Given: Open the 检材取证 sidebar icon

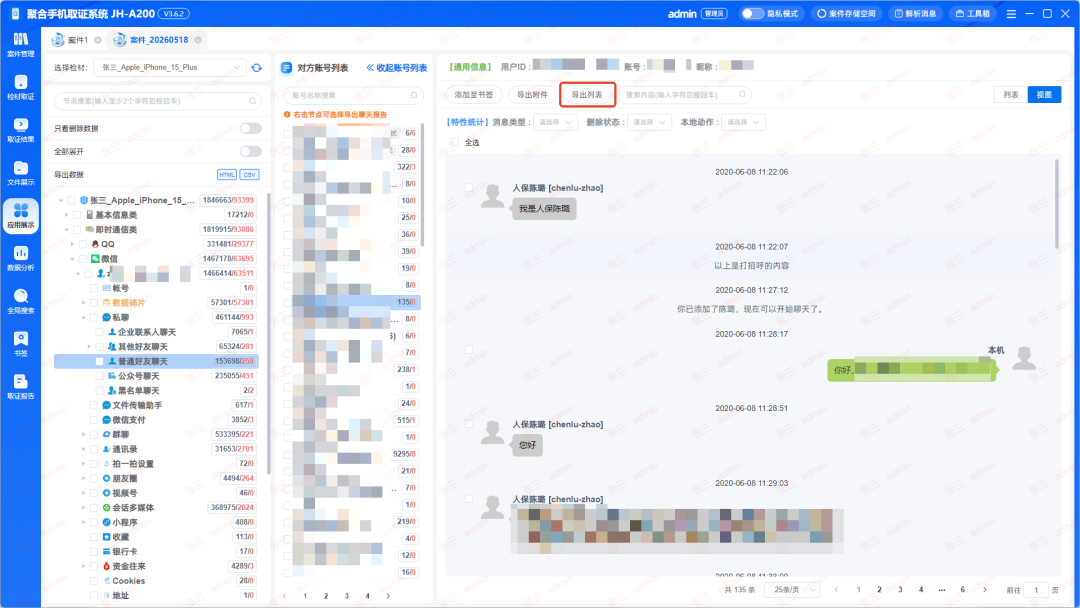Looking at the screenshot, I should coord(21,87).
